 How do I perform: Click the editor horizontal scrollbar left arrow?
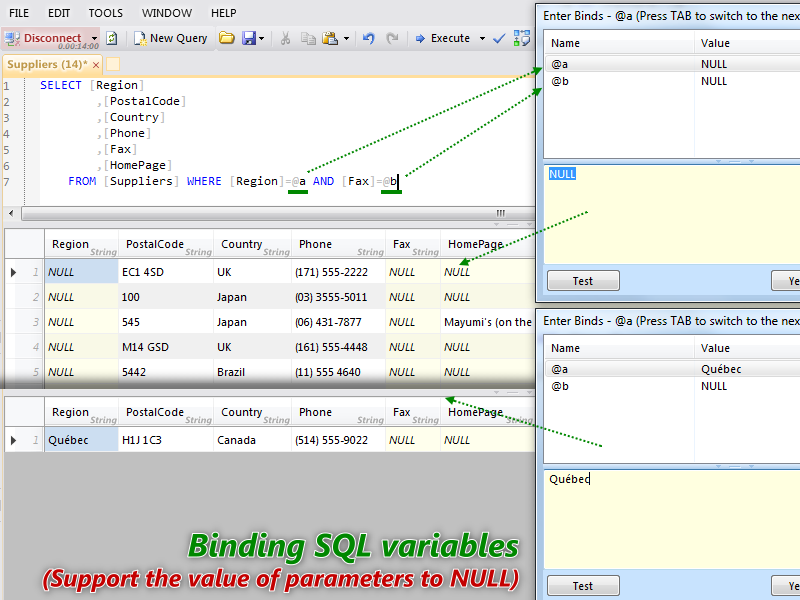click(12, 213)
